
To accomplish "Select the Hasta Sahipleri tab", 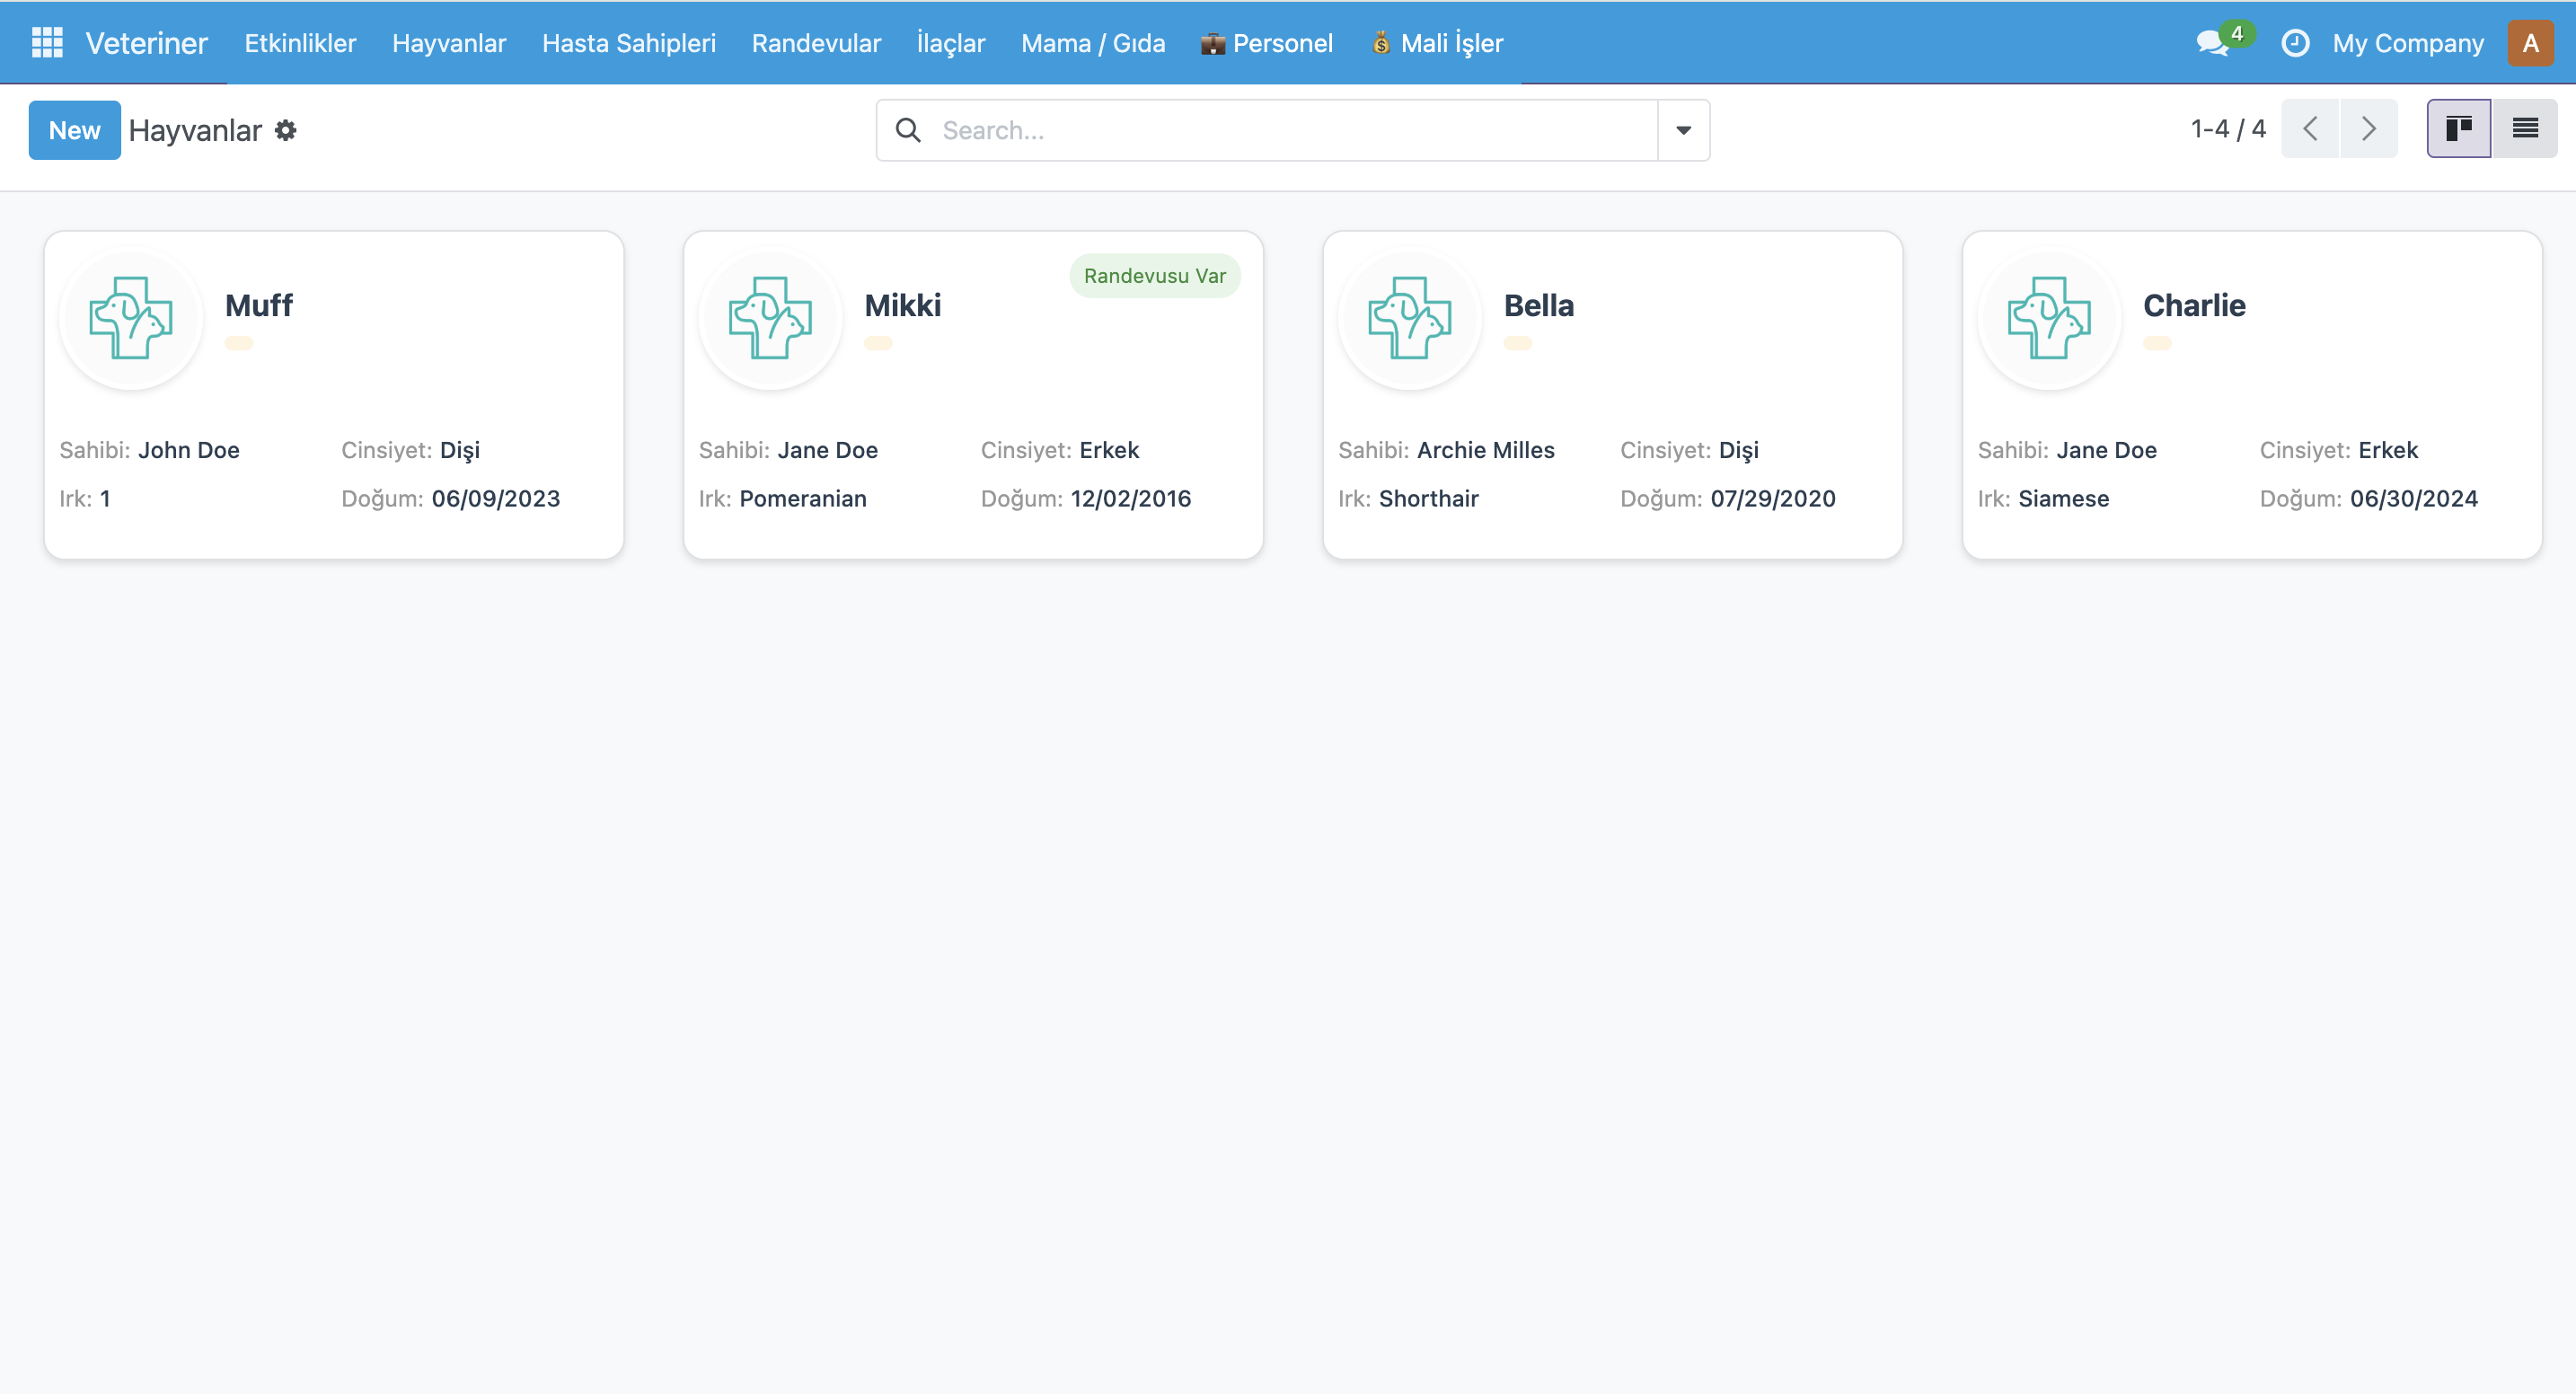I will point(628,43).
